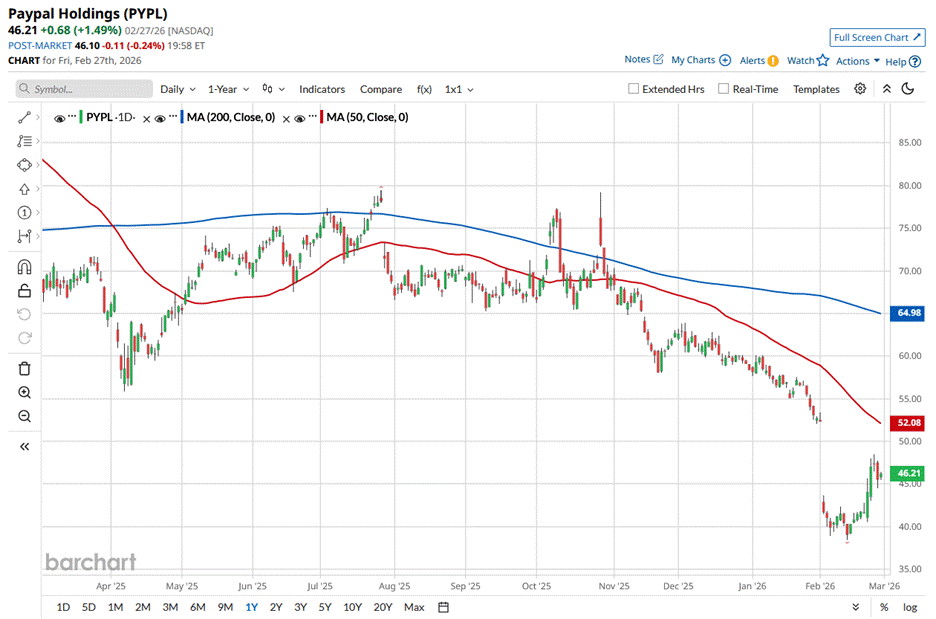Open the line tool submenu arrow
This screenshot has width=936, height=619.
[38, 118]
